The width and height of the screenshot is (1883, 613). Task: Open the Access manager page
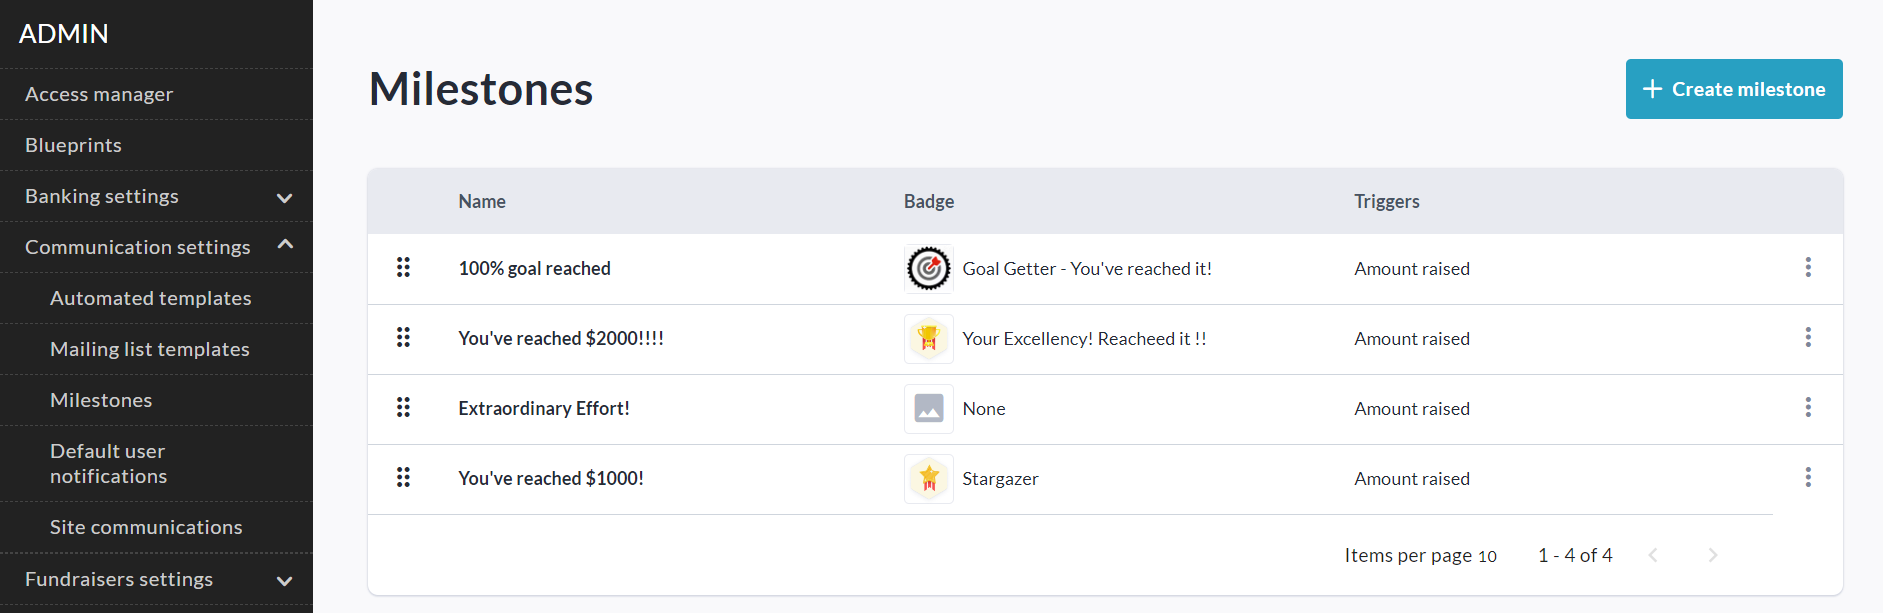click(99, 94)
